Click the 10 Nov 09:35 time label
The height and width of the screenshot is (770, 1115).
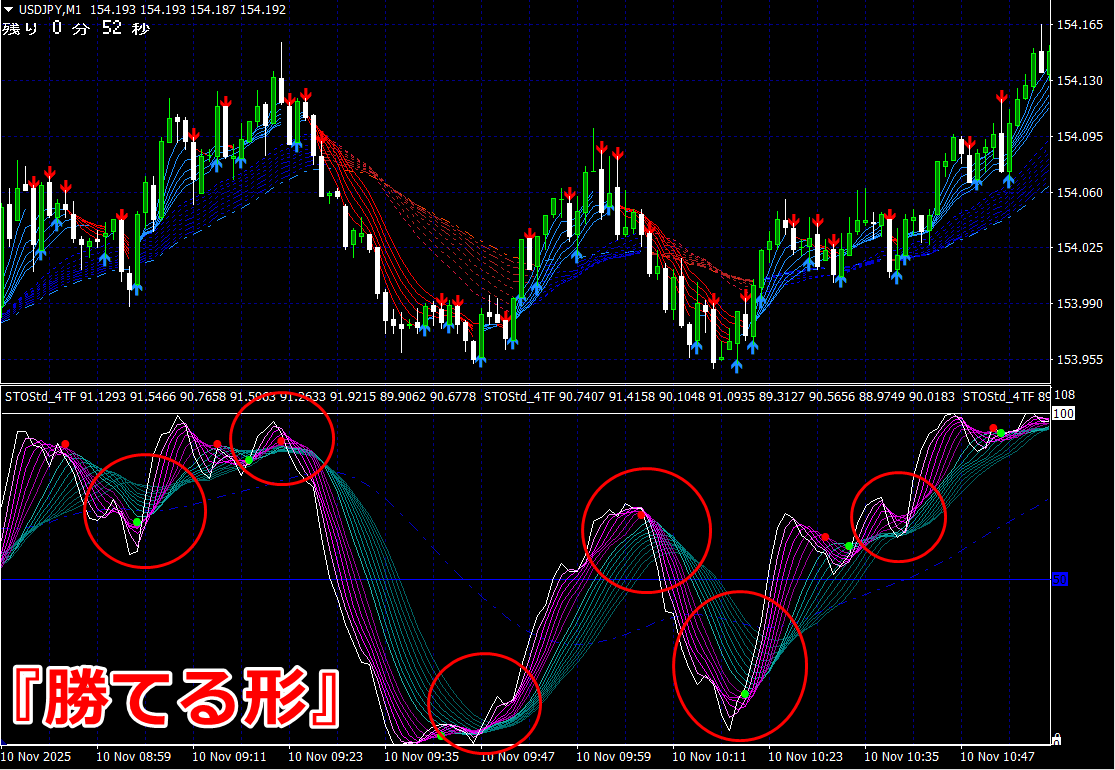[x=422, y=756]
